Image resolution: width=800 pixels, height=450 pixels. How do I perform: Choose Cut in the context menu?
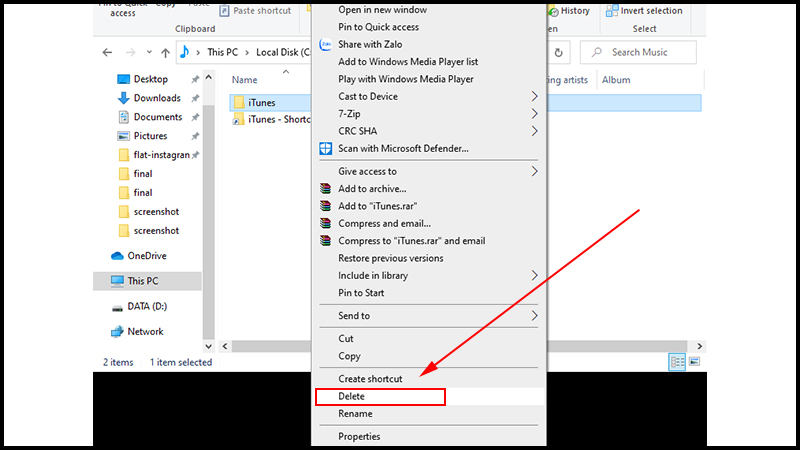click(345, 339)
